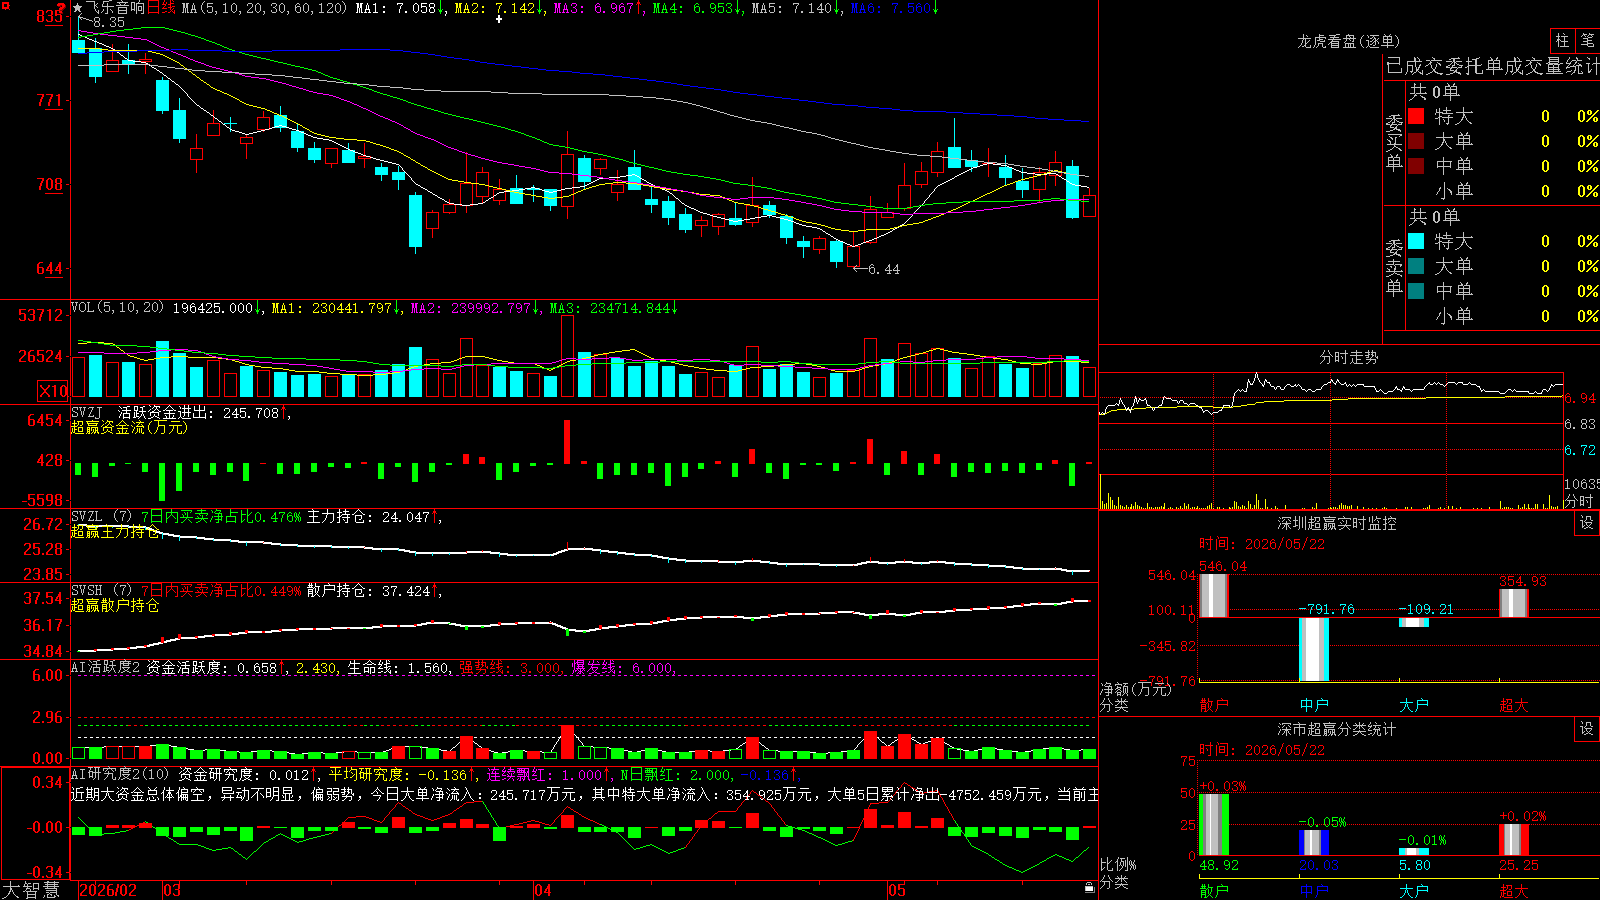Click the SVSH 散户持仓 indicator header
The height and width of the screenshot is (900, 1600).
[x=256, y=591]
